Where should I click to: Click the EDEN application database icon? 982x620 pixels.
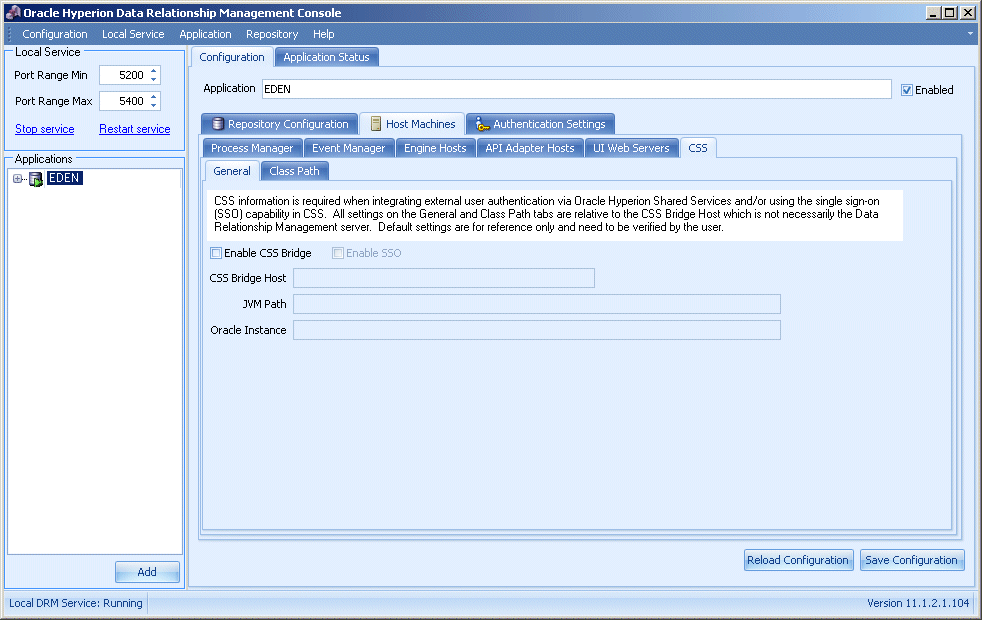[x=36, y=179]
